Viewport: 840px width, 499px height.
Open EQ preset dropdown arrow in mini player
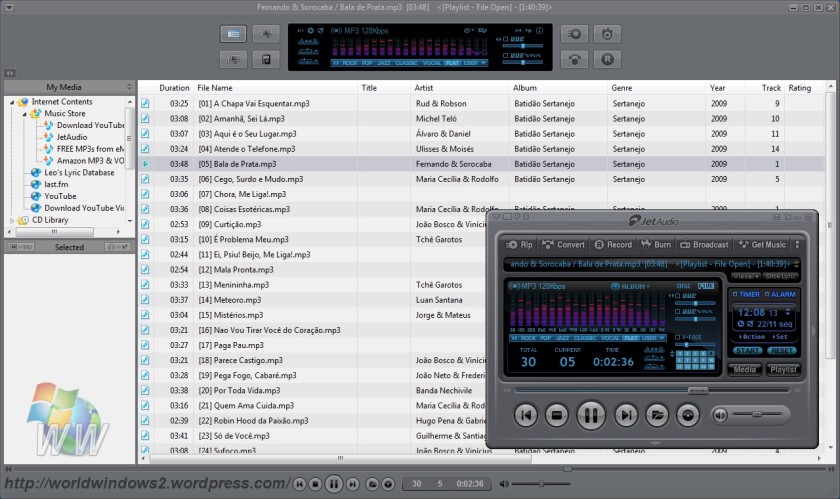click(x=662, y=338)
